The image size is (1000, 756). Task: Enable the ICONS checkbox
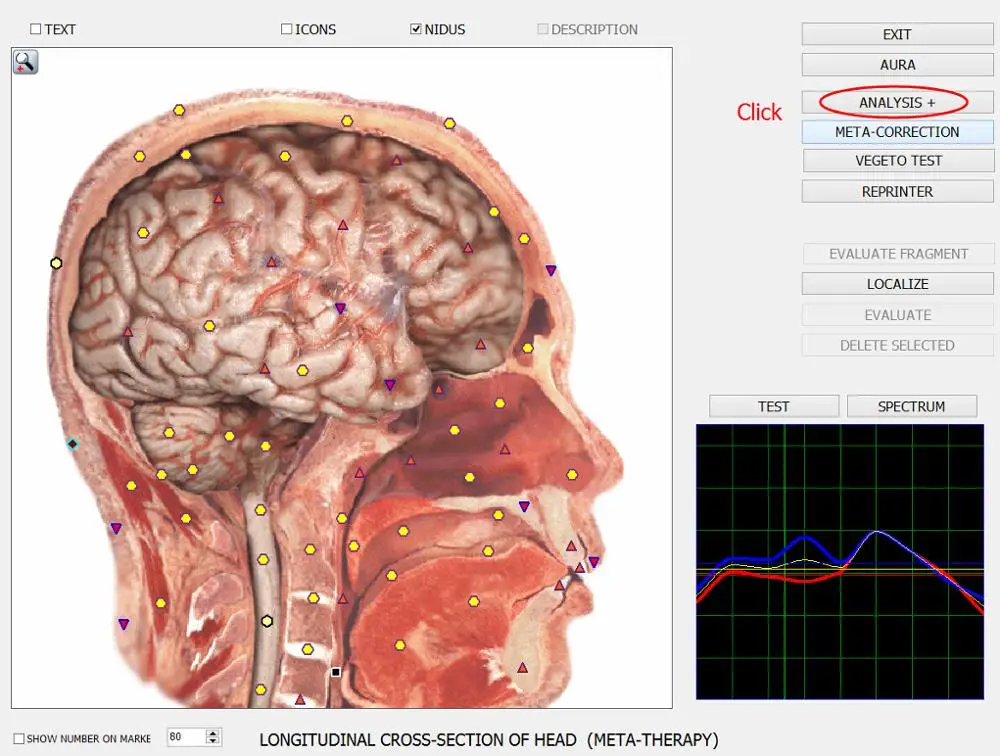coord(287,30)
